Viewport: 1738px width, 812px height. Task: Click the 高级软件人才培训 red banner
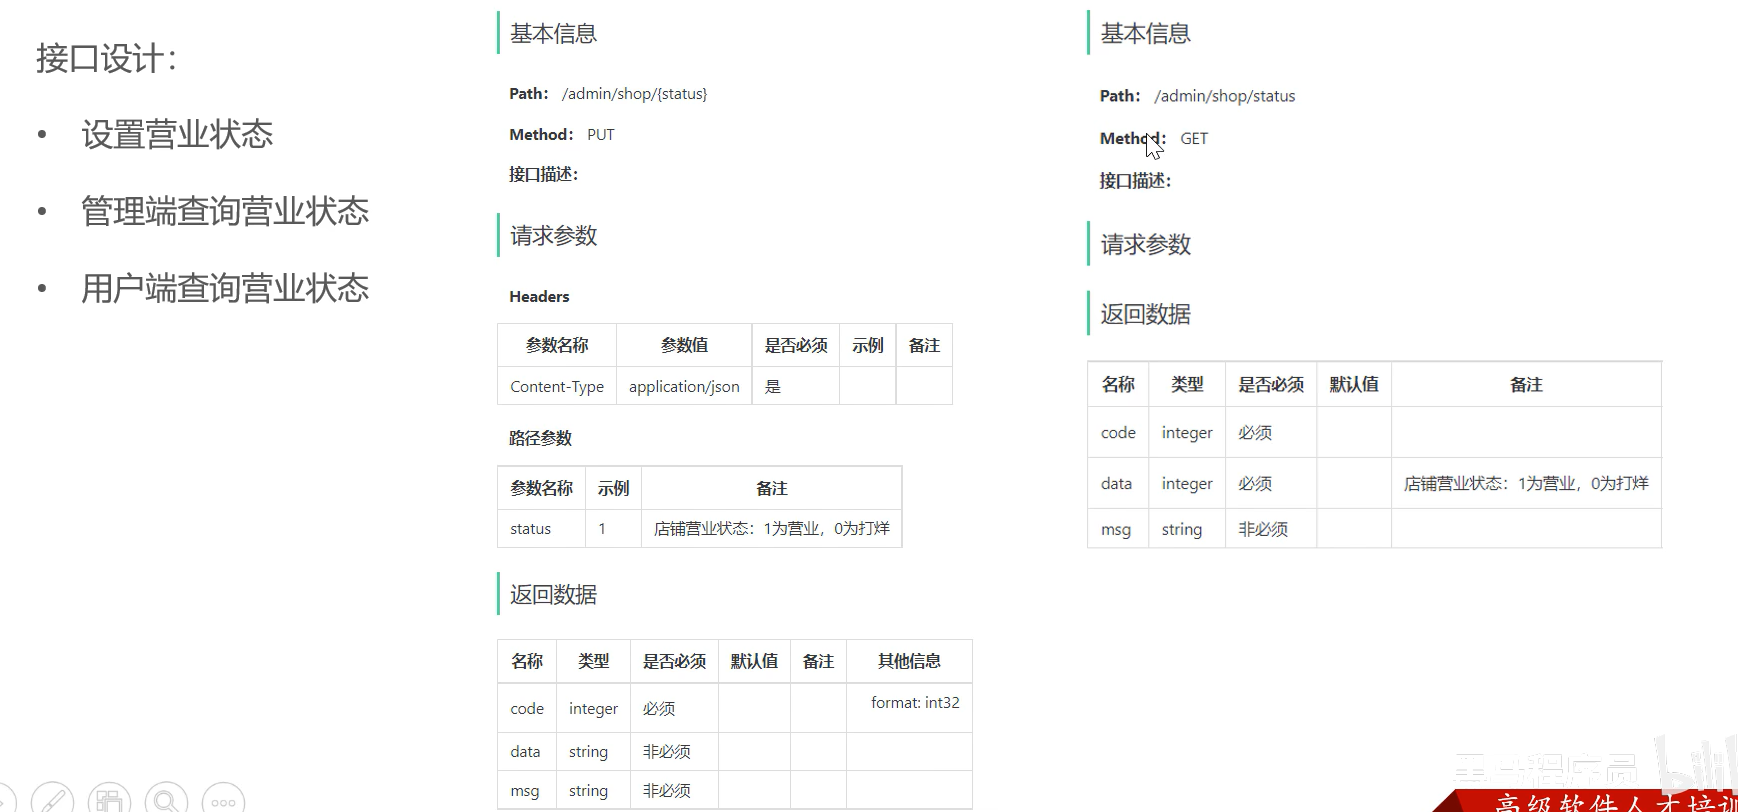(x=1610, y=802)
